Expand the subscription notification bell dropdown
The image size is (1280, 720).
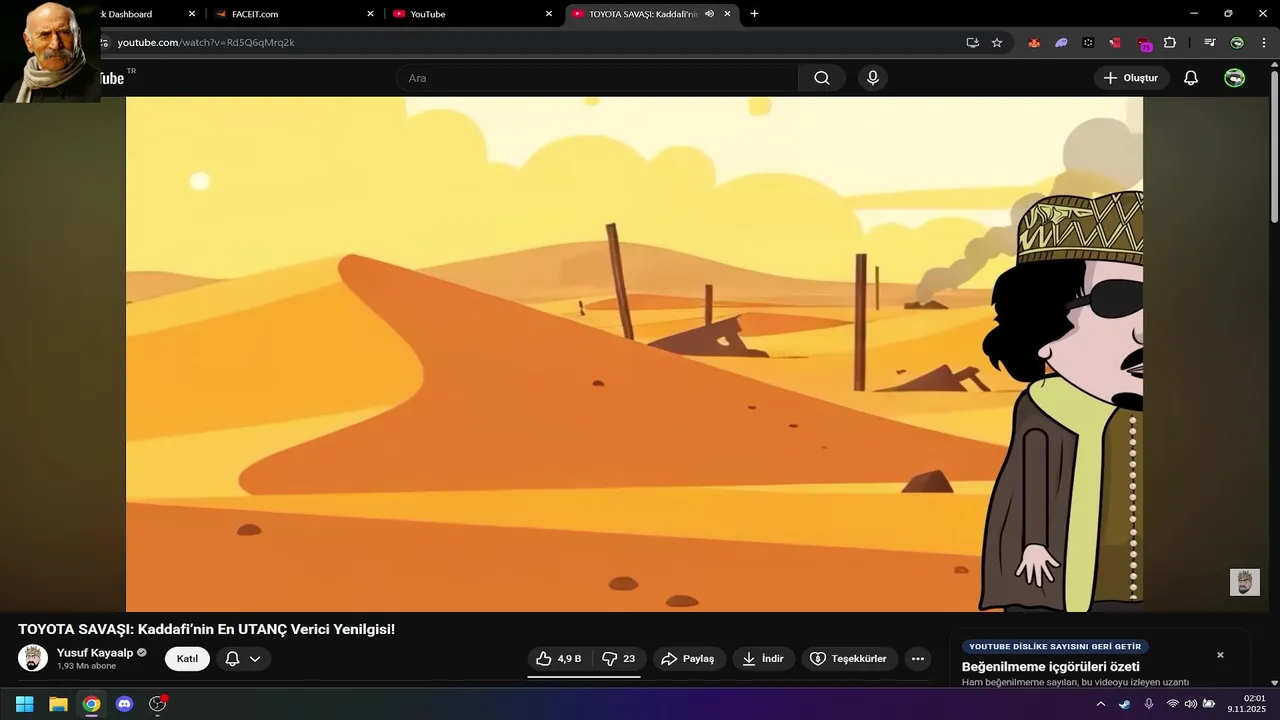(x=244, y=659)
